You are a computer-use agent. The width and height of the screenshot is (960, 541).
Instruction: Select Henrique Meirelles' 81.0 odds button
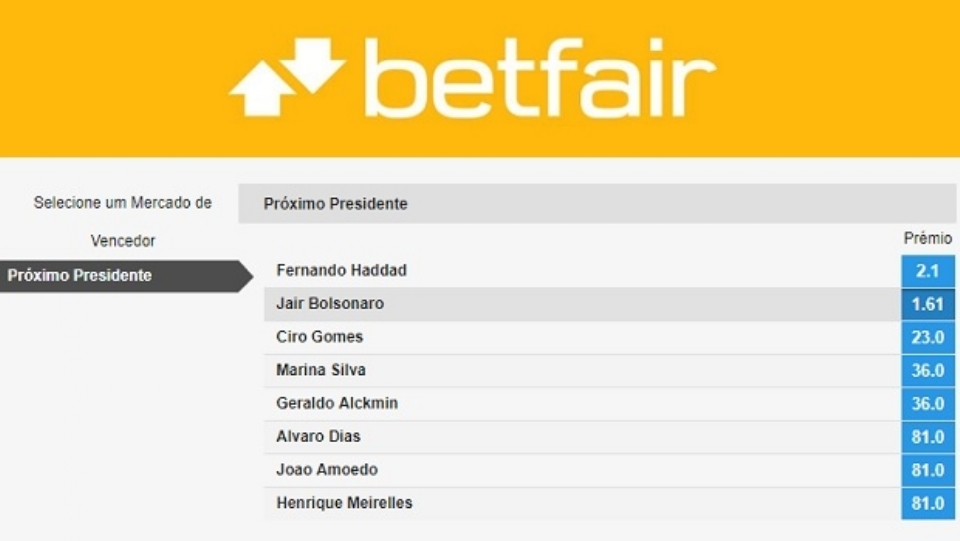click(927, 503)
